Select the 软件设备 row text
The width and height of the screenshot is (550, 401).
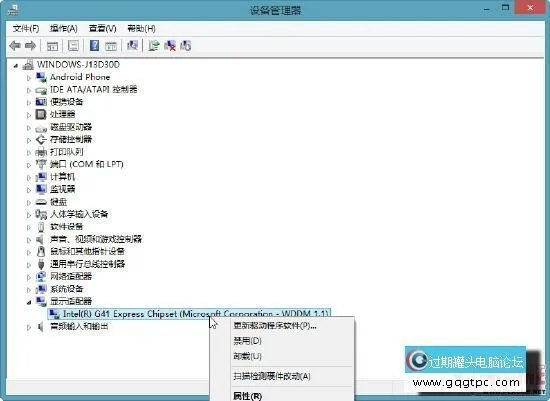[67, 227]
